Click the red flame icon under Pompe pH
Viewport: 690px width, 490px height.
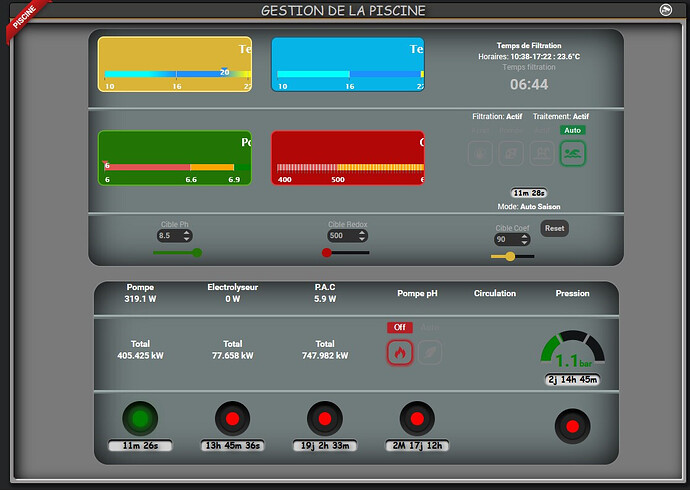400,352
